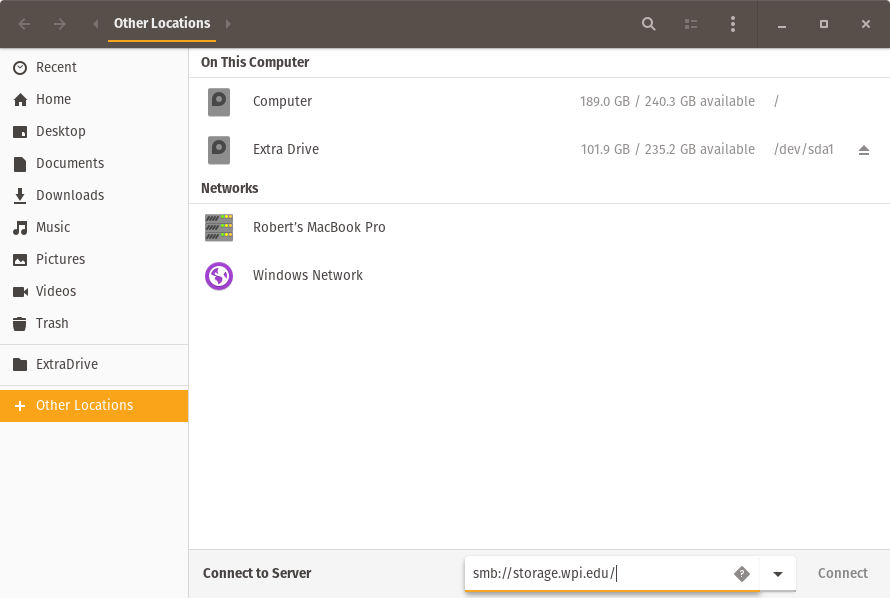Open the Computer drive icon
Image resolution: width=890 pixels, height=598 pixels.
[x=219, y=101]
